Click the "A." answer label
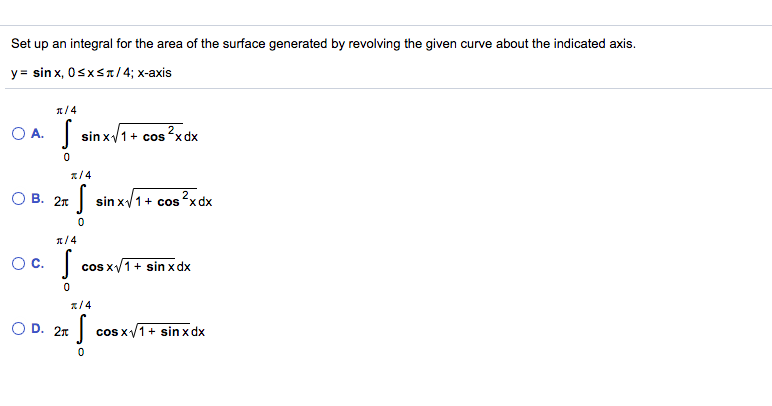Image resolution: width=772 pixels, height=406 pixels. (x=38, y=136)
